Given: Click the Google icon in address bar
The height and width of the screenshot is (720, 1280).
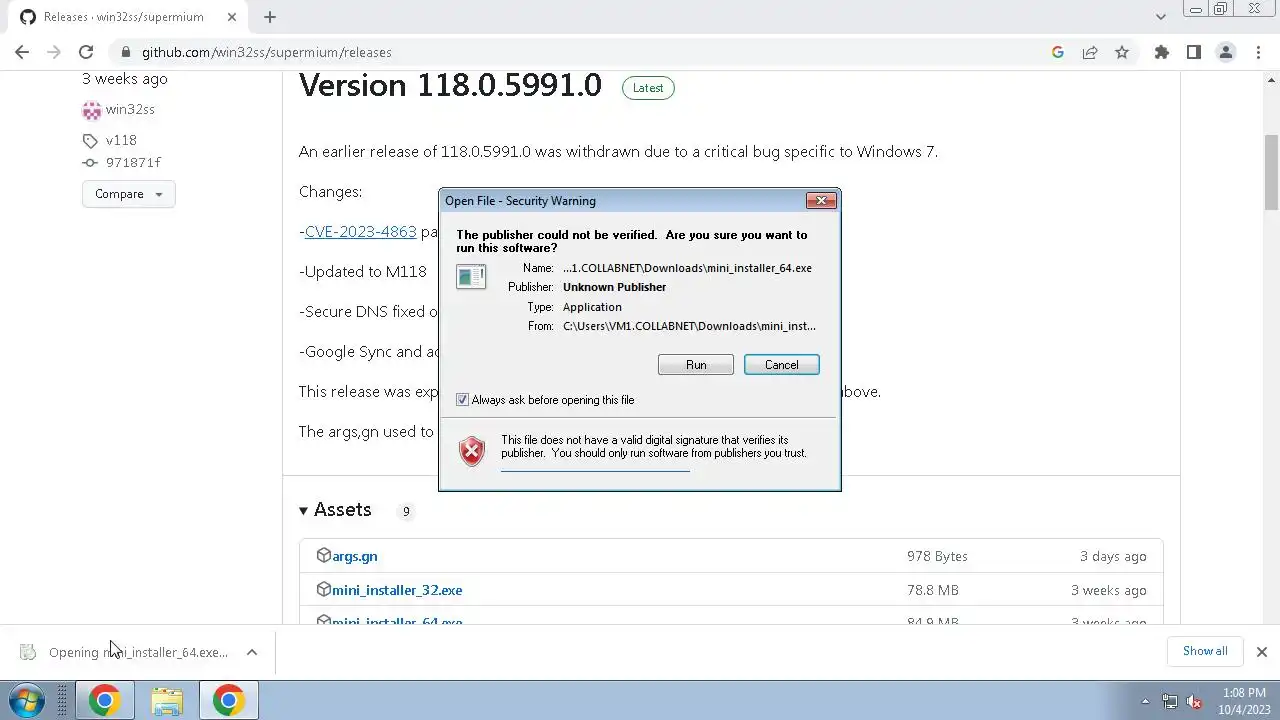Looking at the screenshot, I should 1058,52.
